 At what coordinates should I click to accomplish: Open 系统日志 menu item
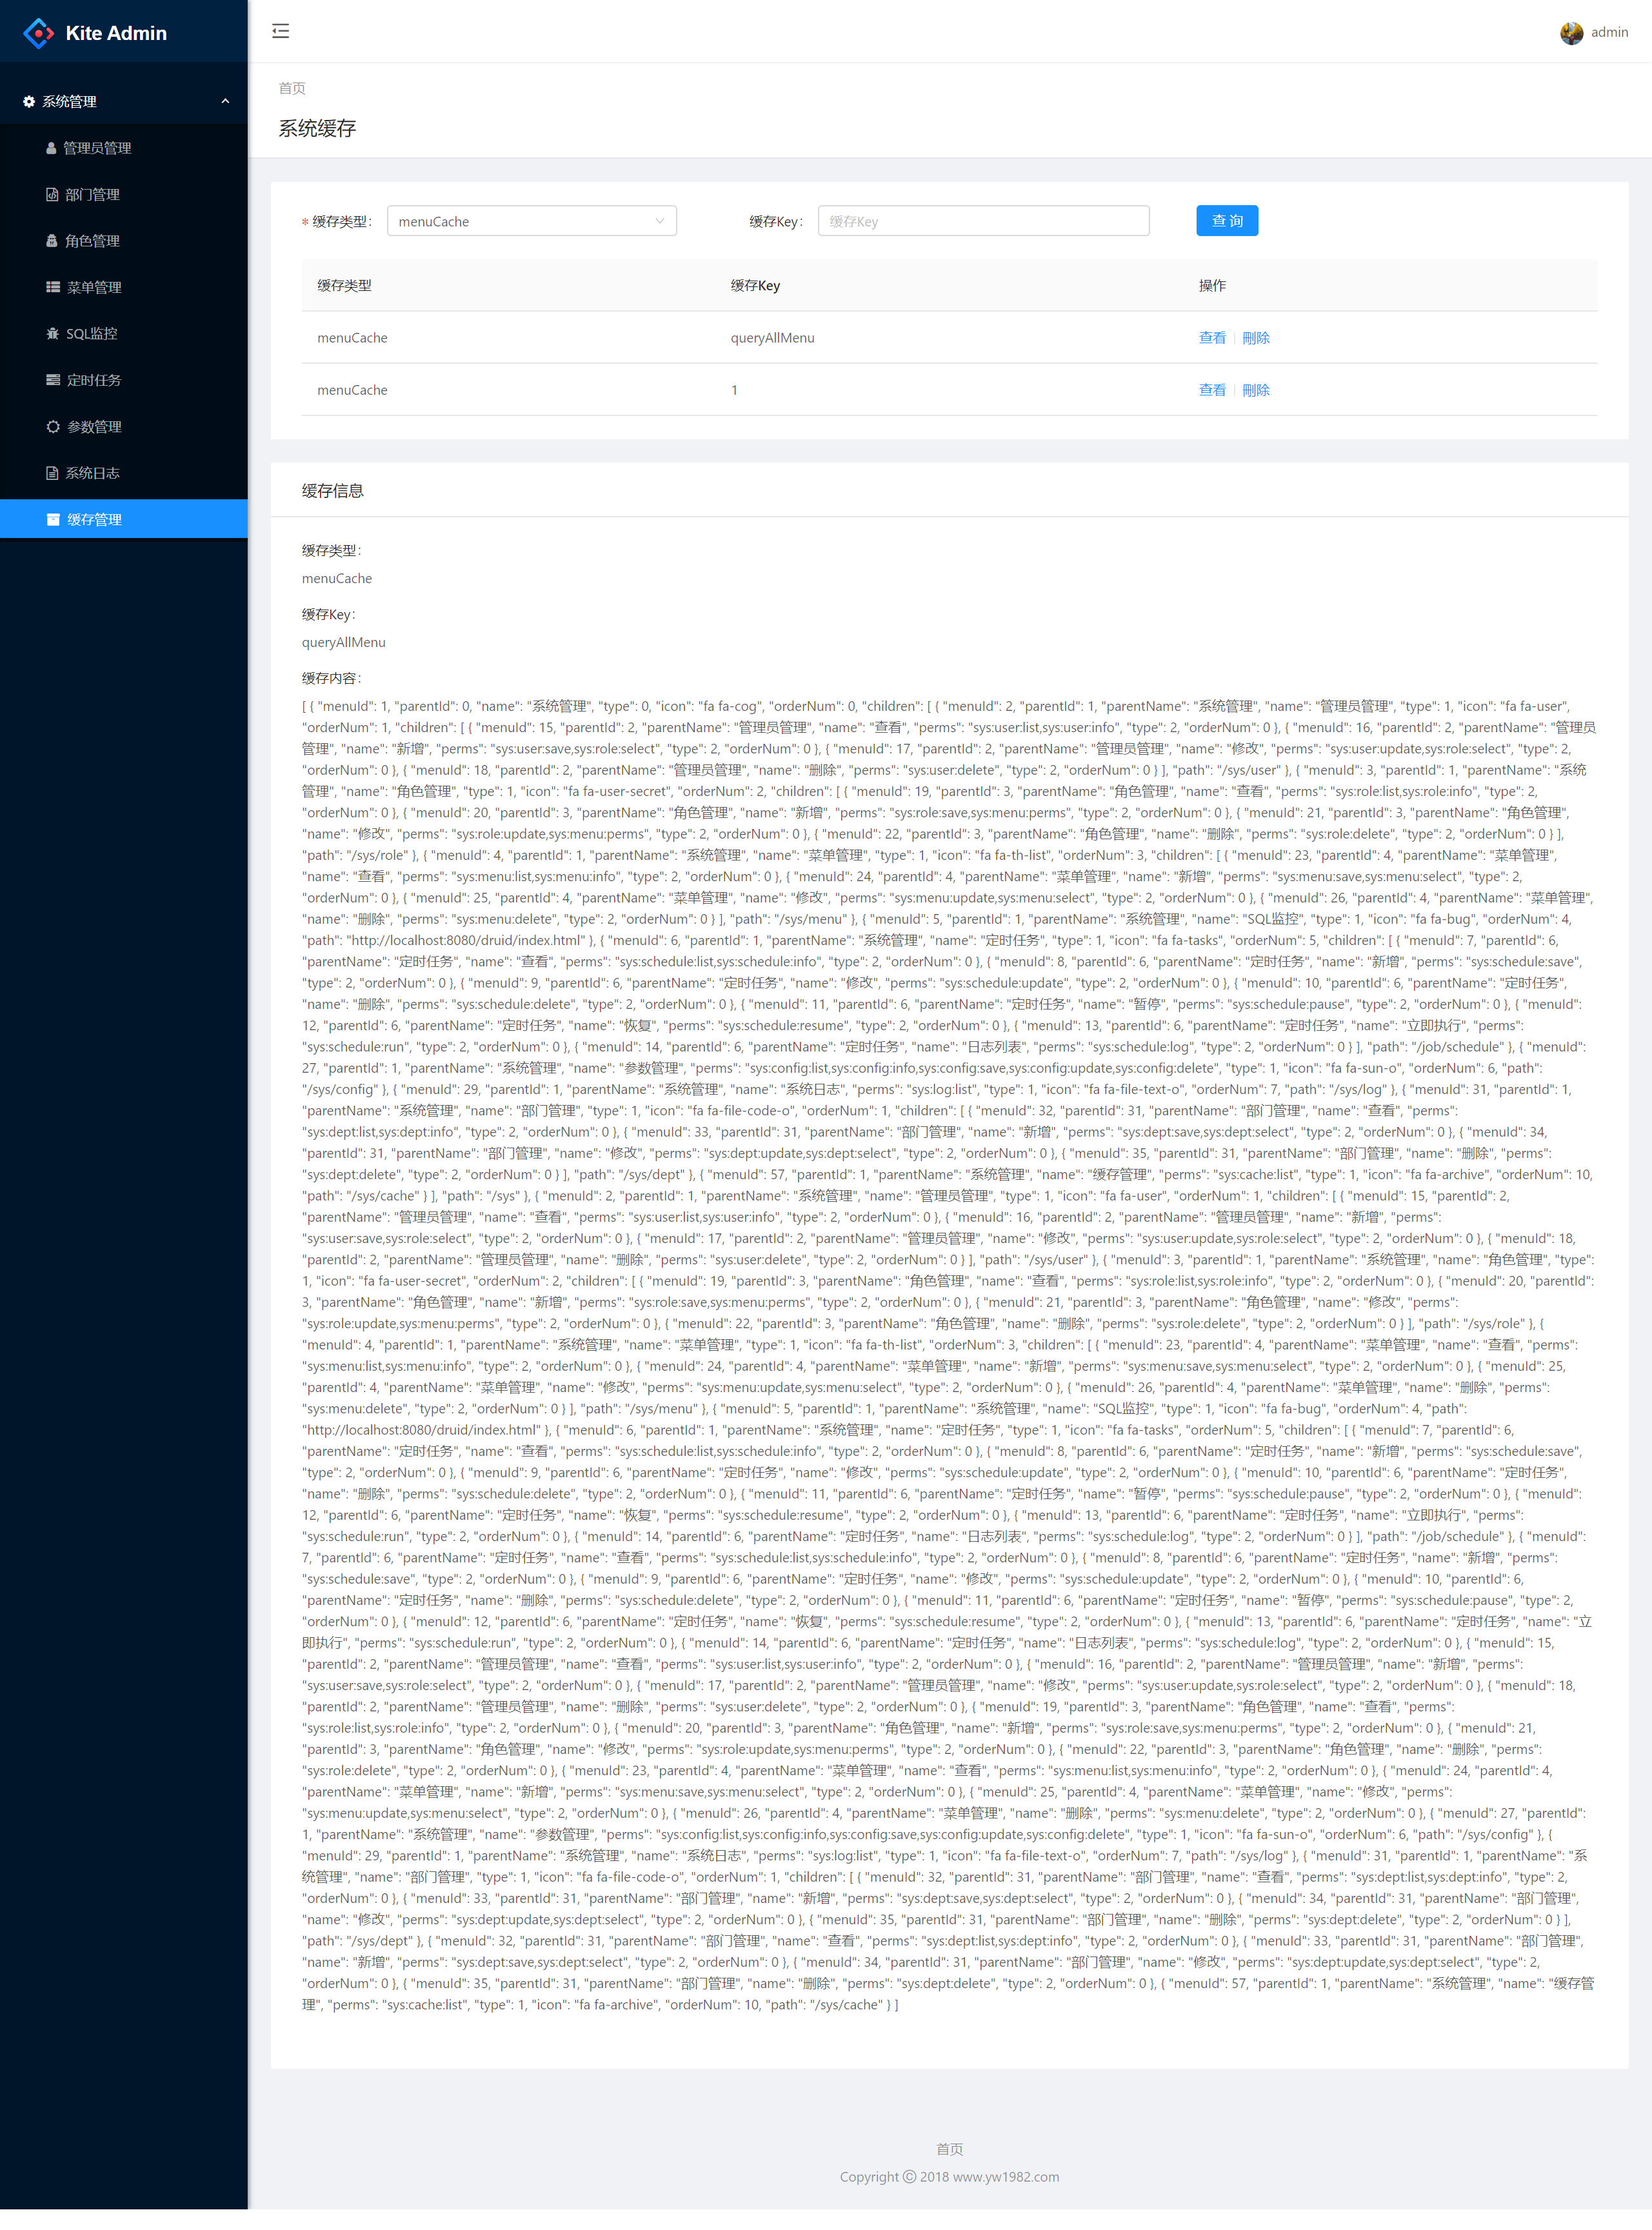click(124, 473)
